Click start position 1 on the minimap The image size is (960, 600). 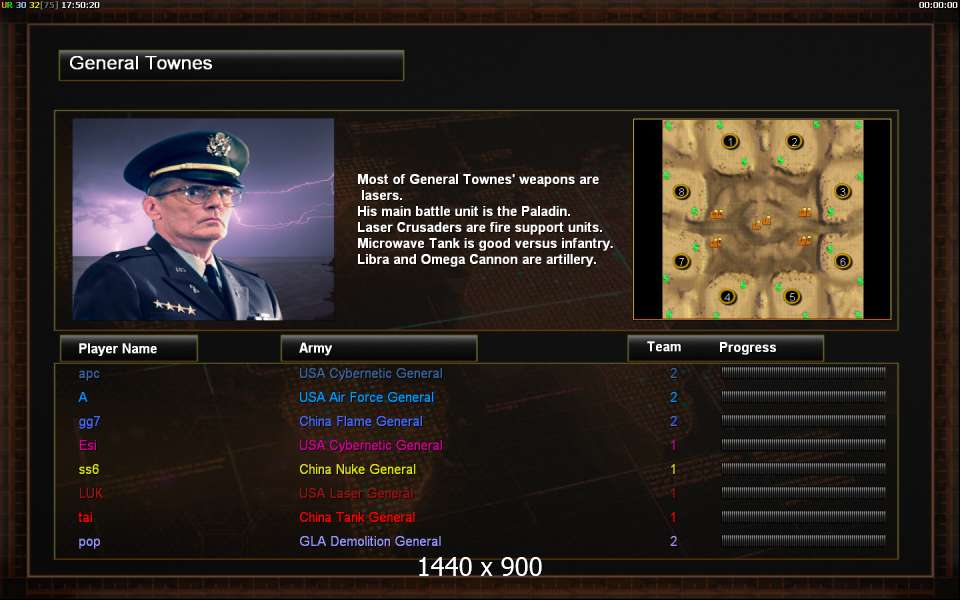730,141
